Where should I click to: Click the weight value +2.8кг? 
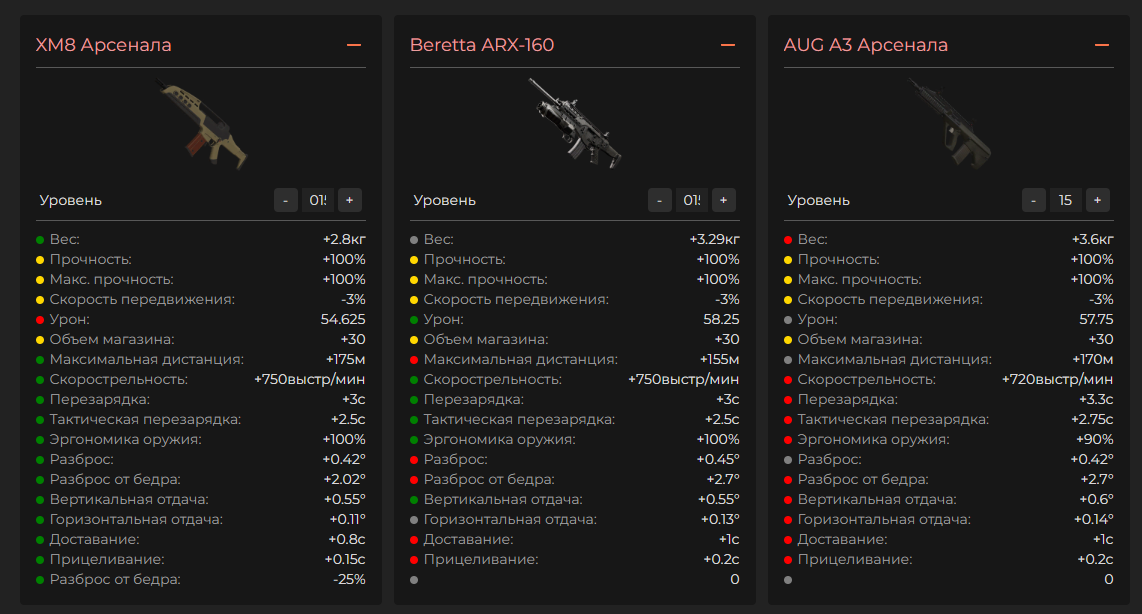click(344, 240)
